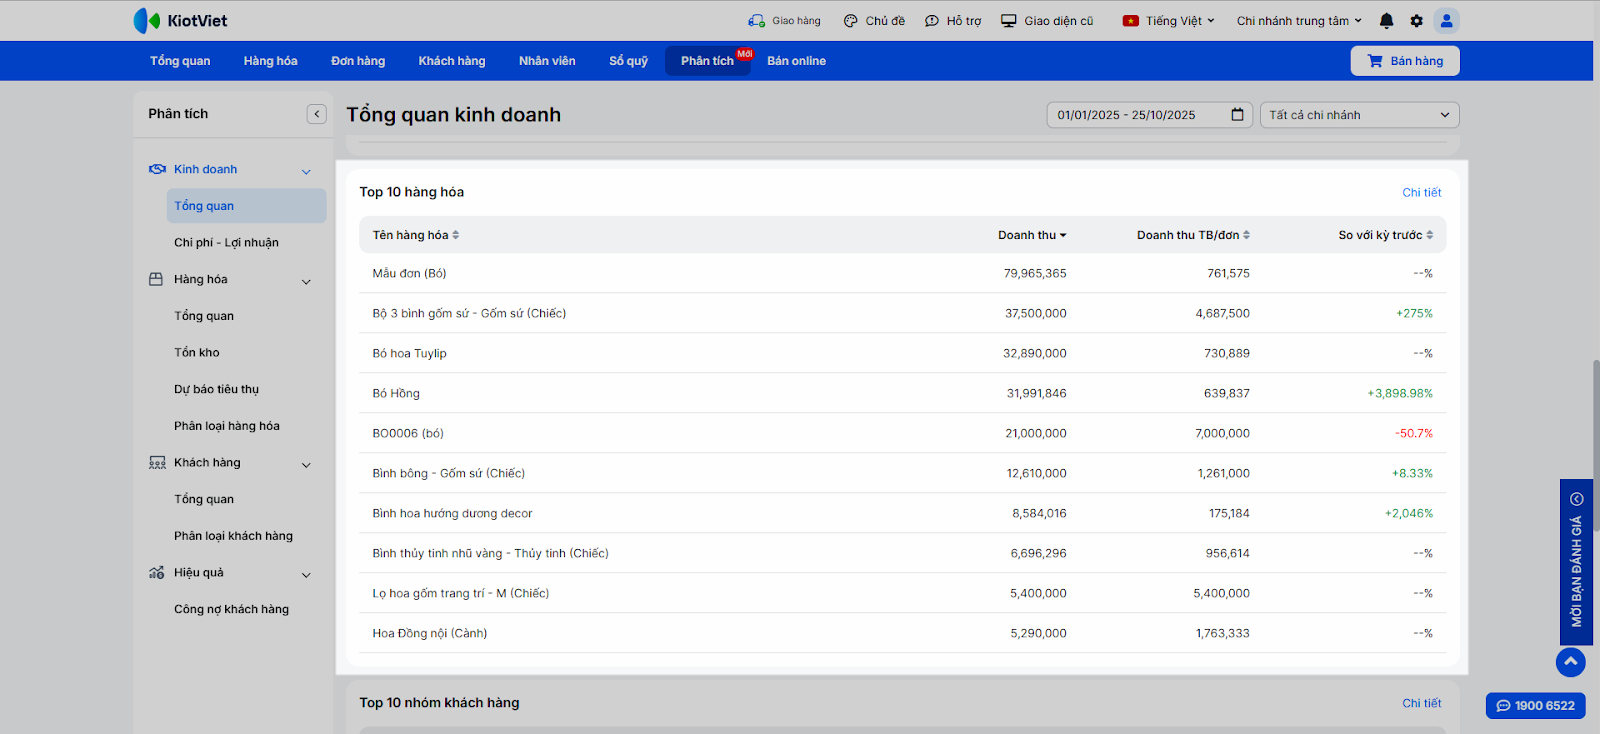Go to the Sổ quỹ menu
The height and width of the screenshot is (734, 1600).
click(x=628, y=61)
